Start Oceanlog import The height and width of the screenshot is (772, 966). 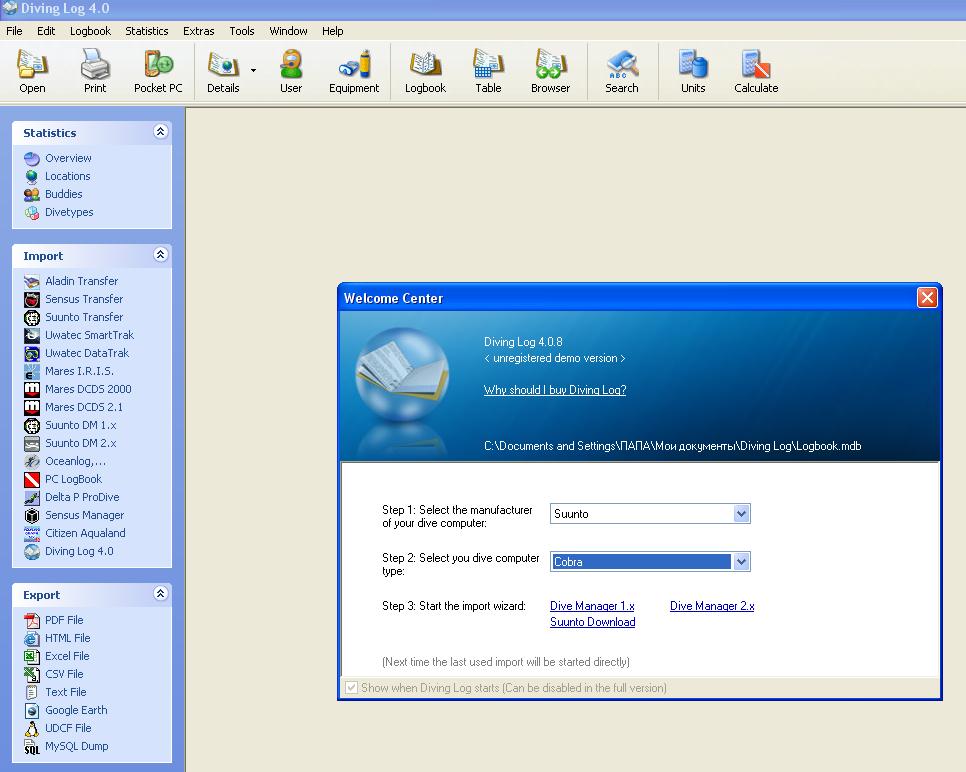pyautogui.click(x=65, y=461)
